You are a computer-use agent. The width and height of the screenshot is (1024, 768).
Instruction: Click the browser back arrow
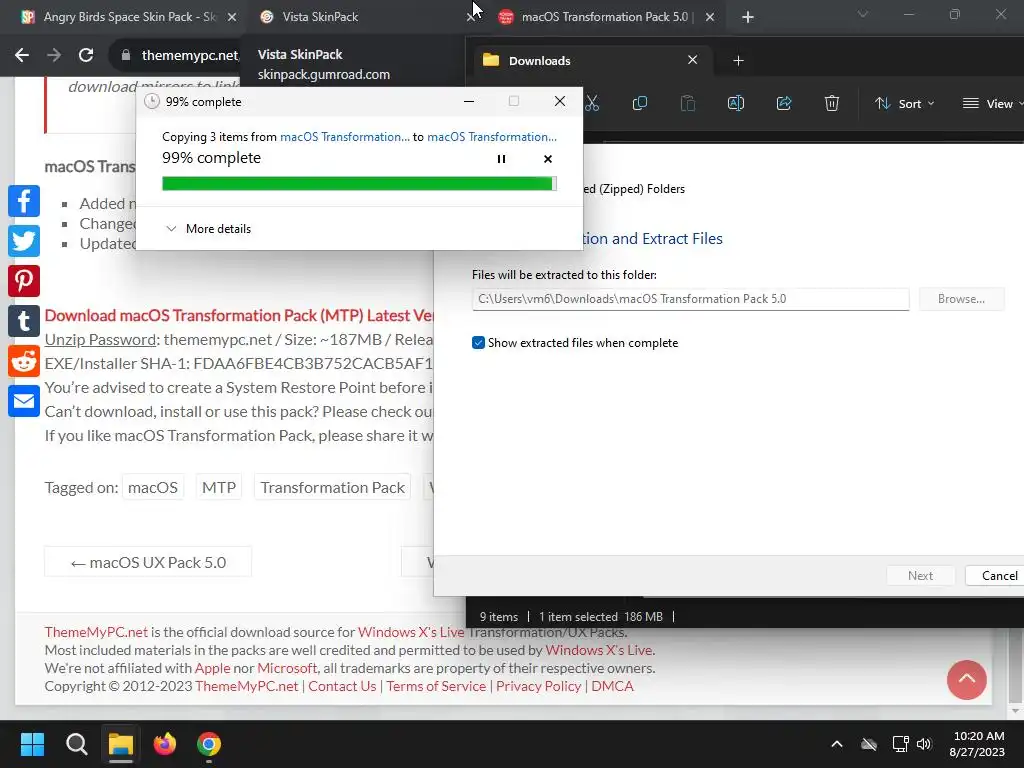tap(22, 56)
